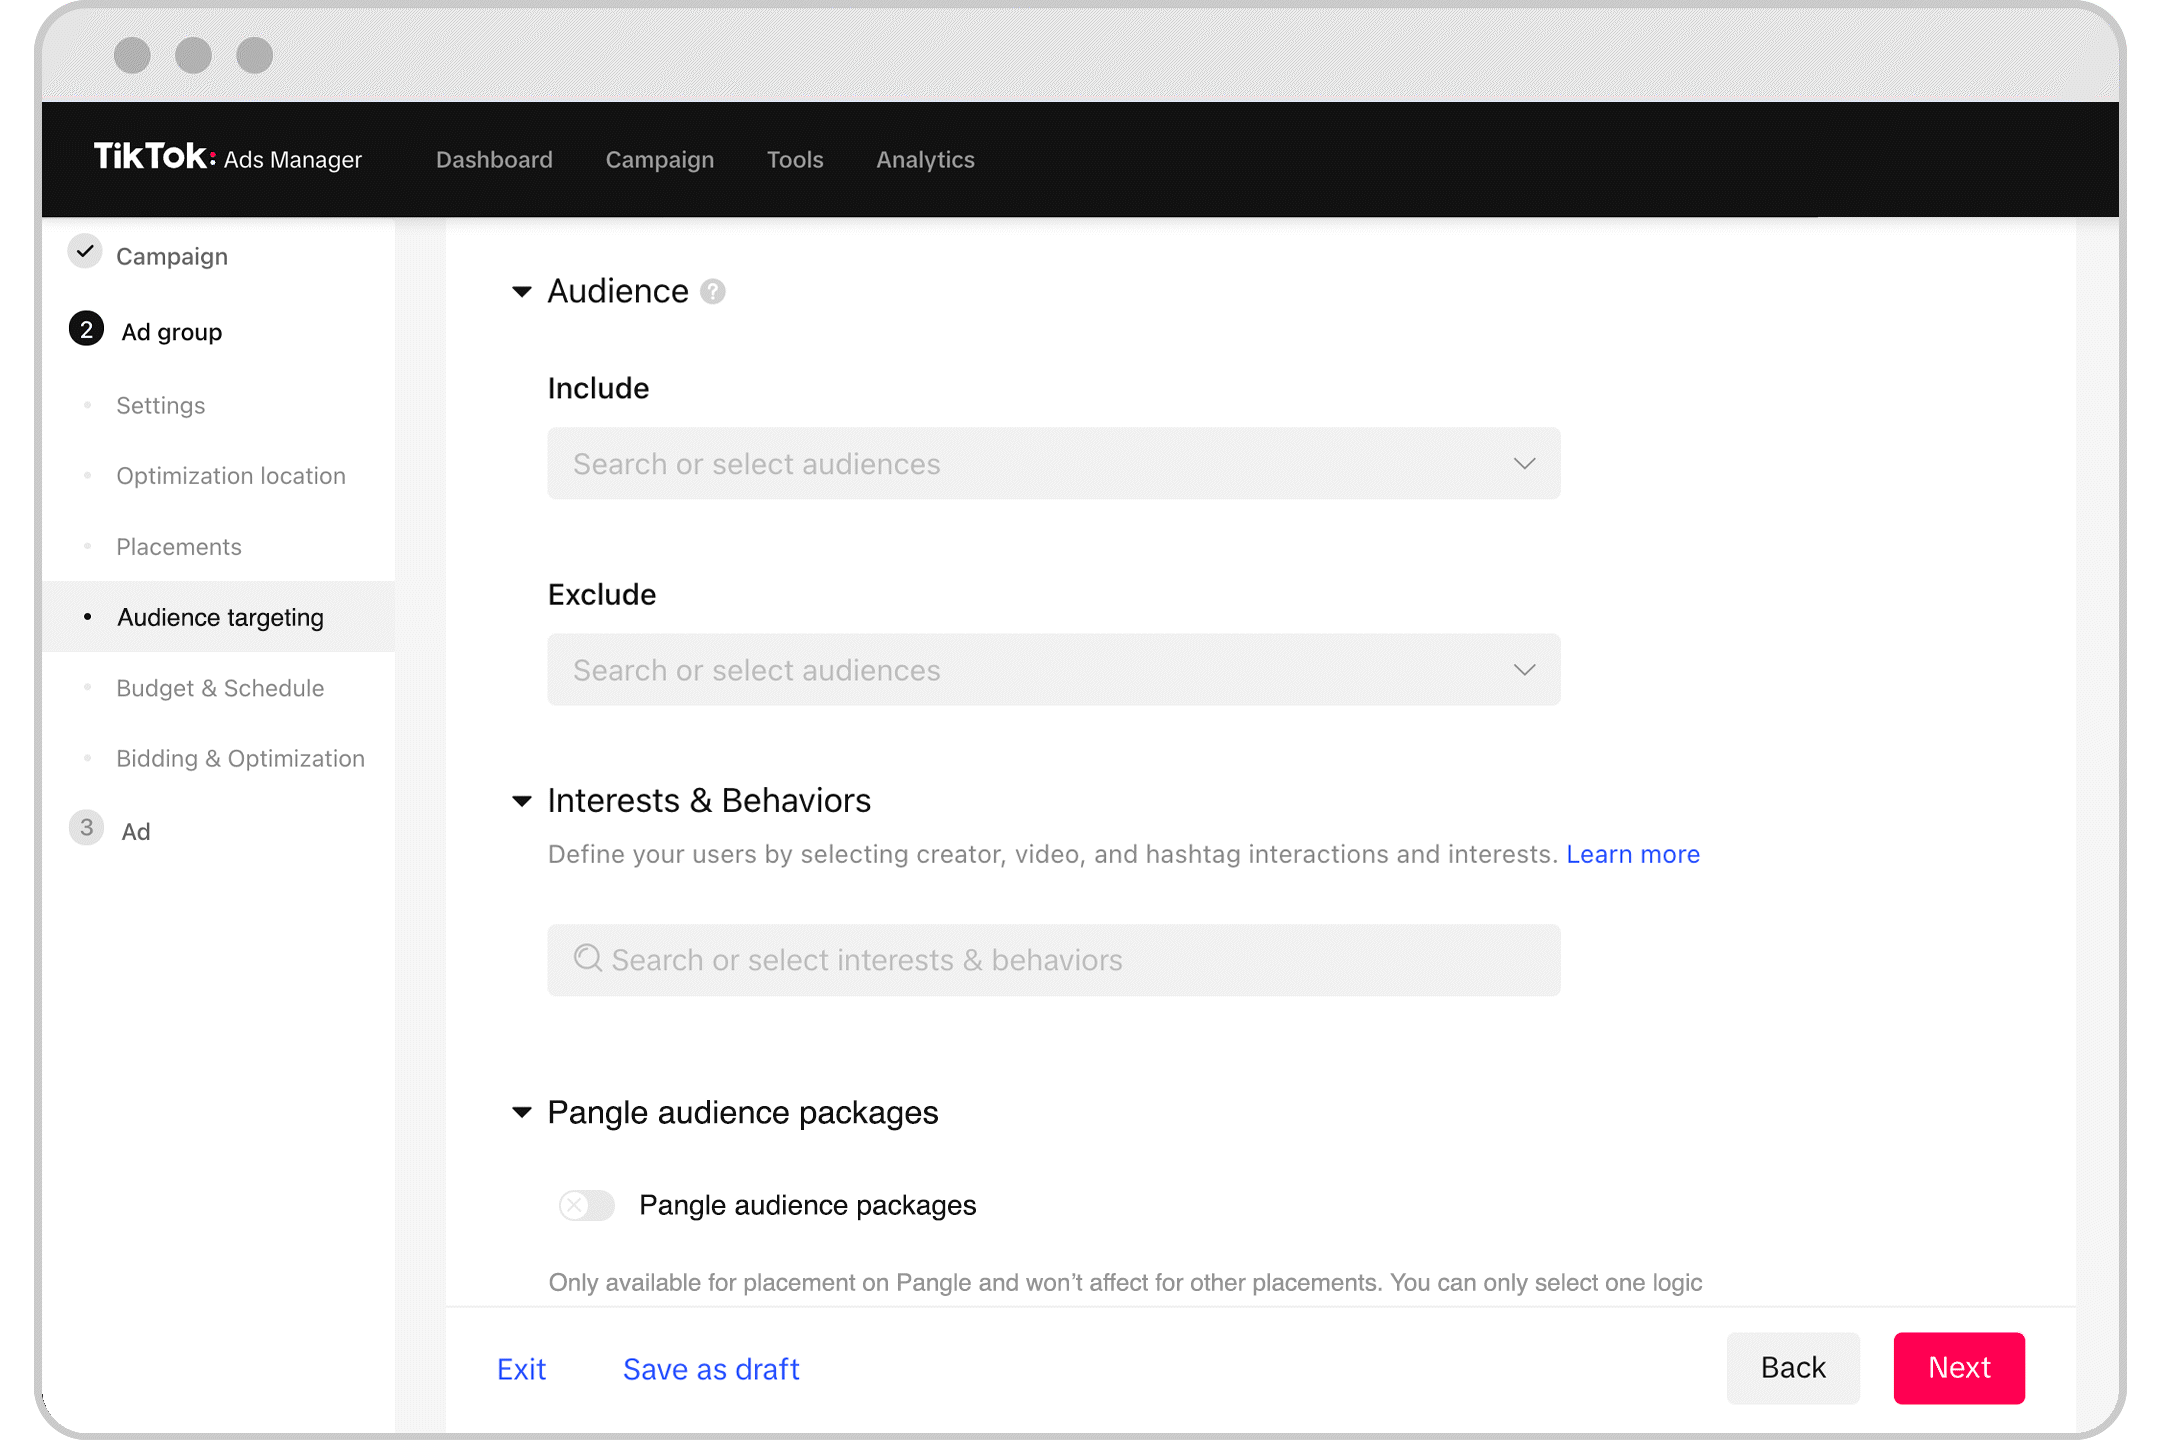The image size is (2160, 1440).
Task: Click the TikTok Ads Manager logo
Action: tap(227, 158)
